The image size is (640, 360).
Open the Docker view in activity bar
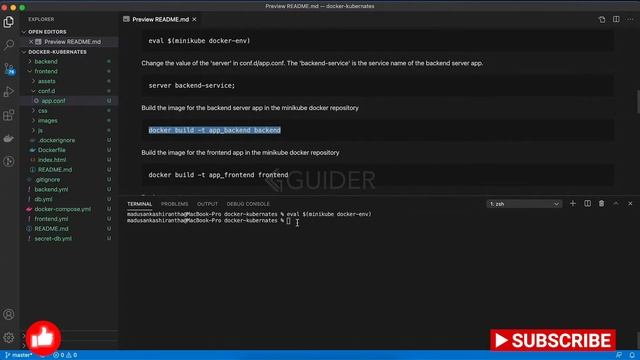(9, 138)
